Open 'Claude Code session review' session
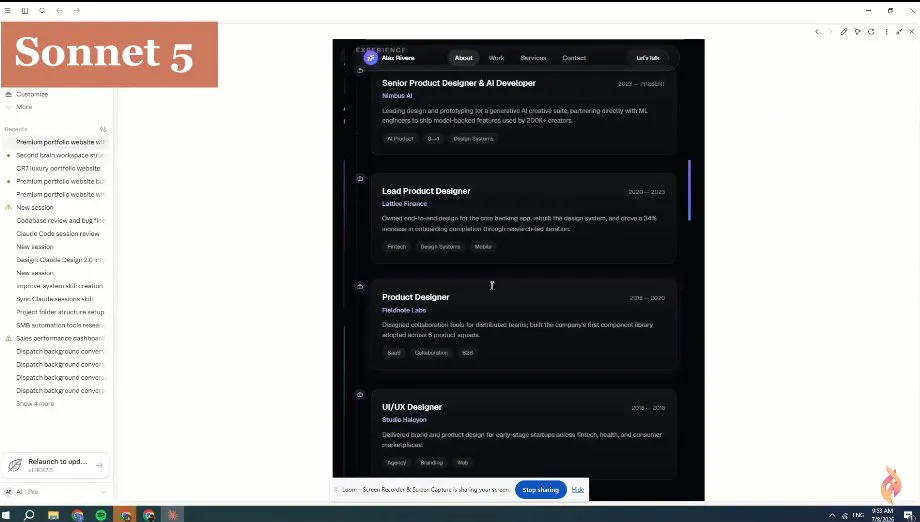 (56, 233)
